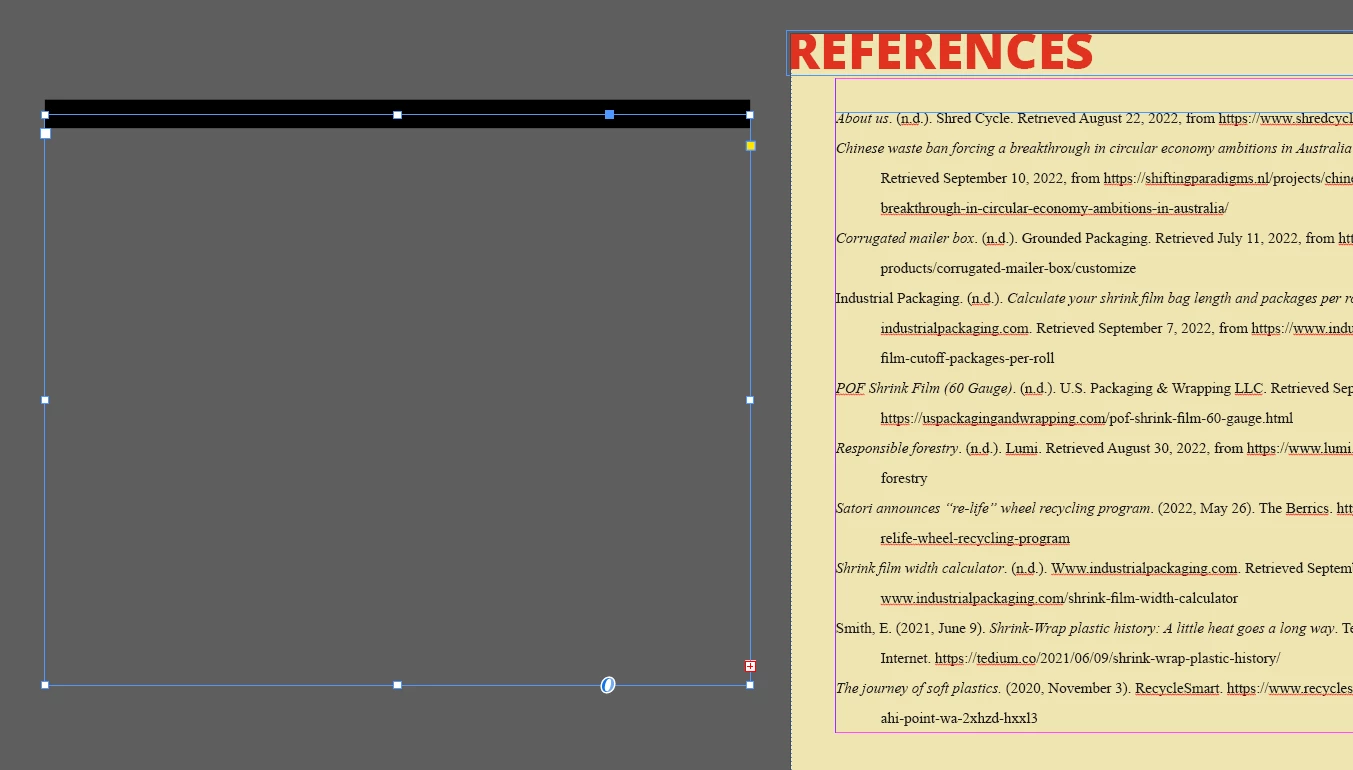Select the black bar above the frame

tap(397, 106)
